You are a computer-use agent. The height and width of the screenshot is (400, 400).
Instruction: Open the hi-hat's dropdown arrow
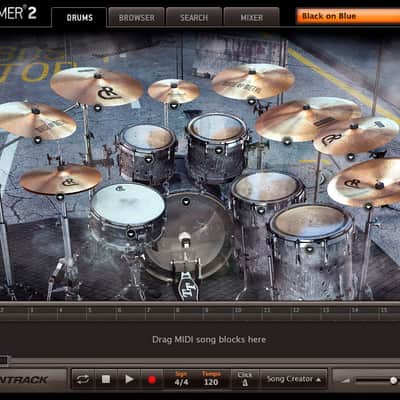click(60, 197)
